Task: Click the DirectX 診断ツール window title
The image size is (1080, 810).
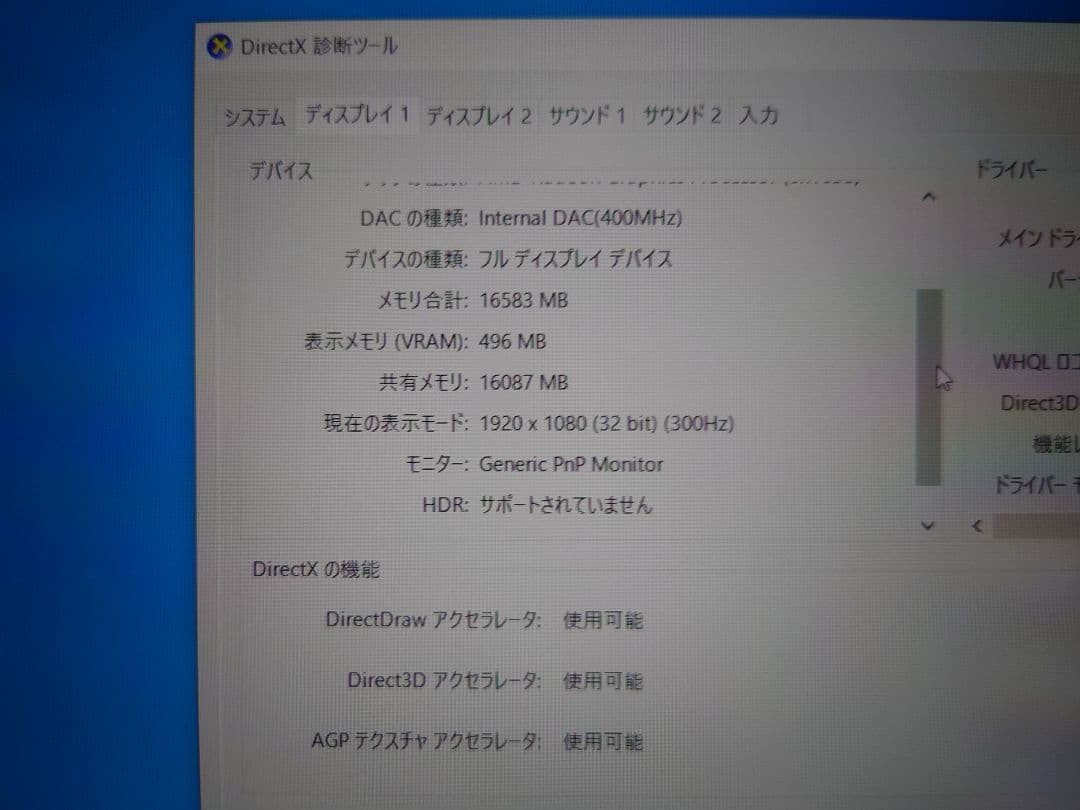Action: click(318, 47)
